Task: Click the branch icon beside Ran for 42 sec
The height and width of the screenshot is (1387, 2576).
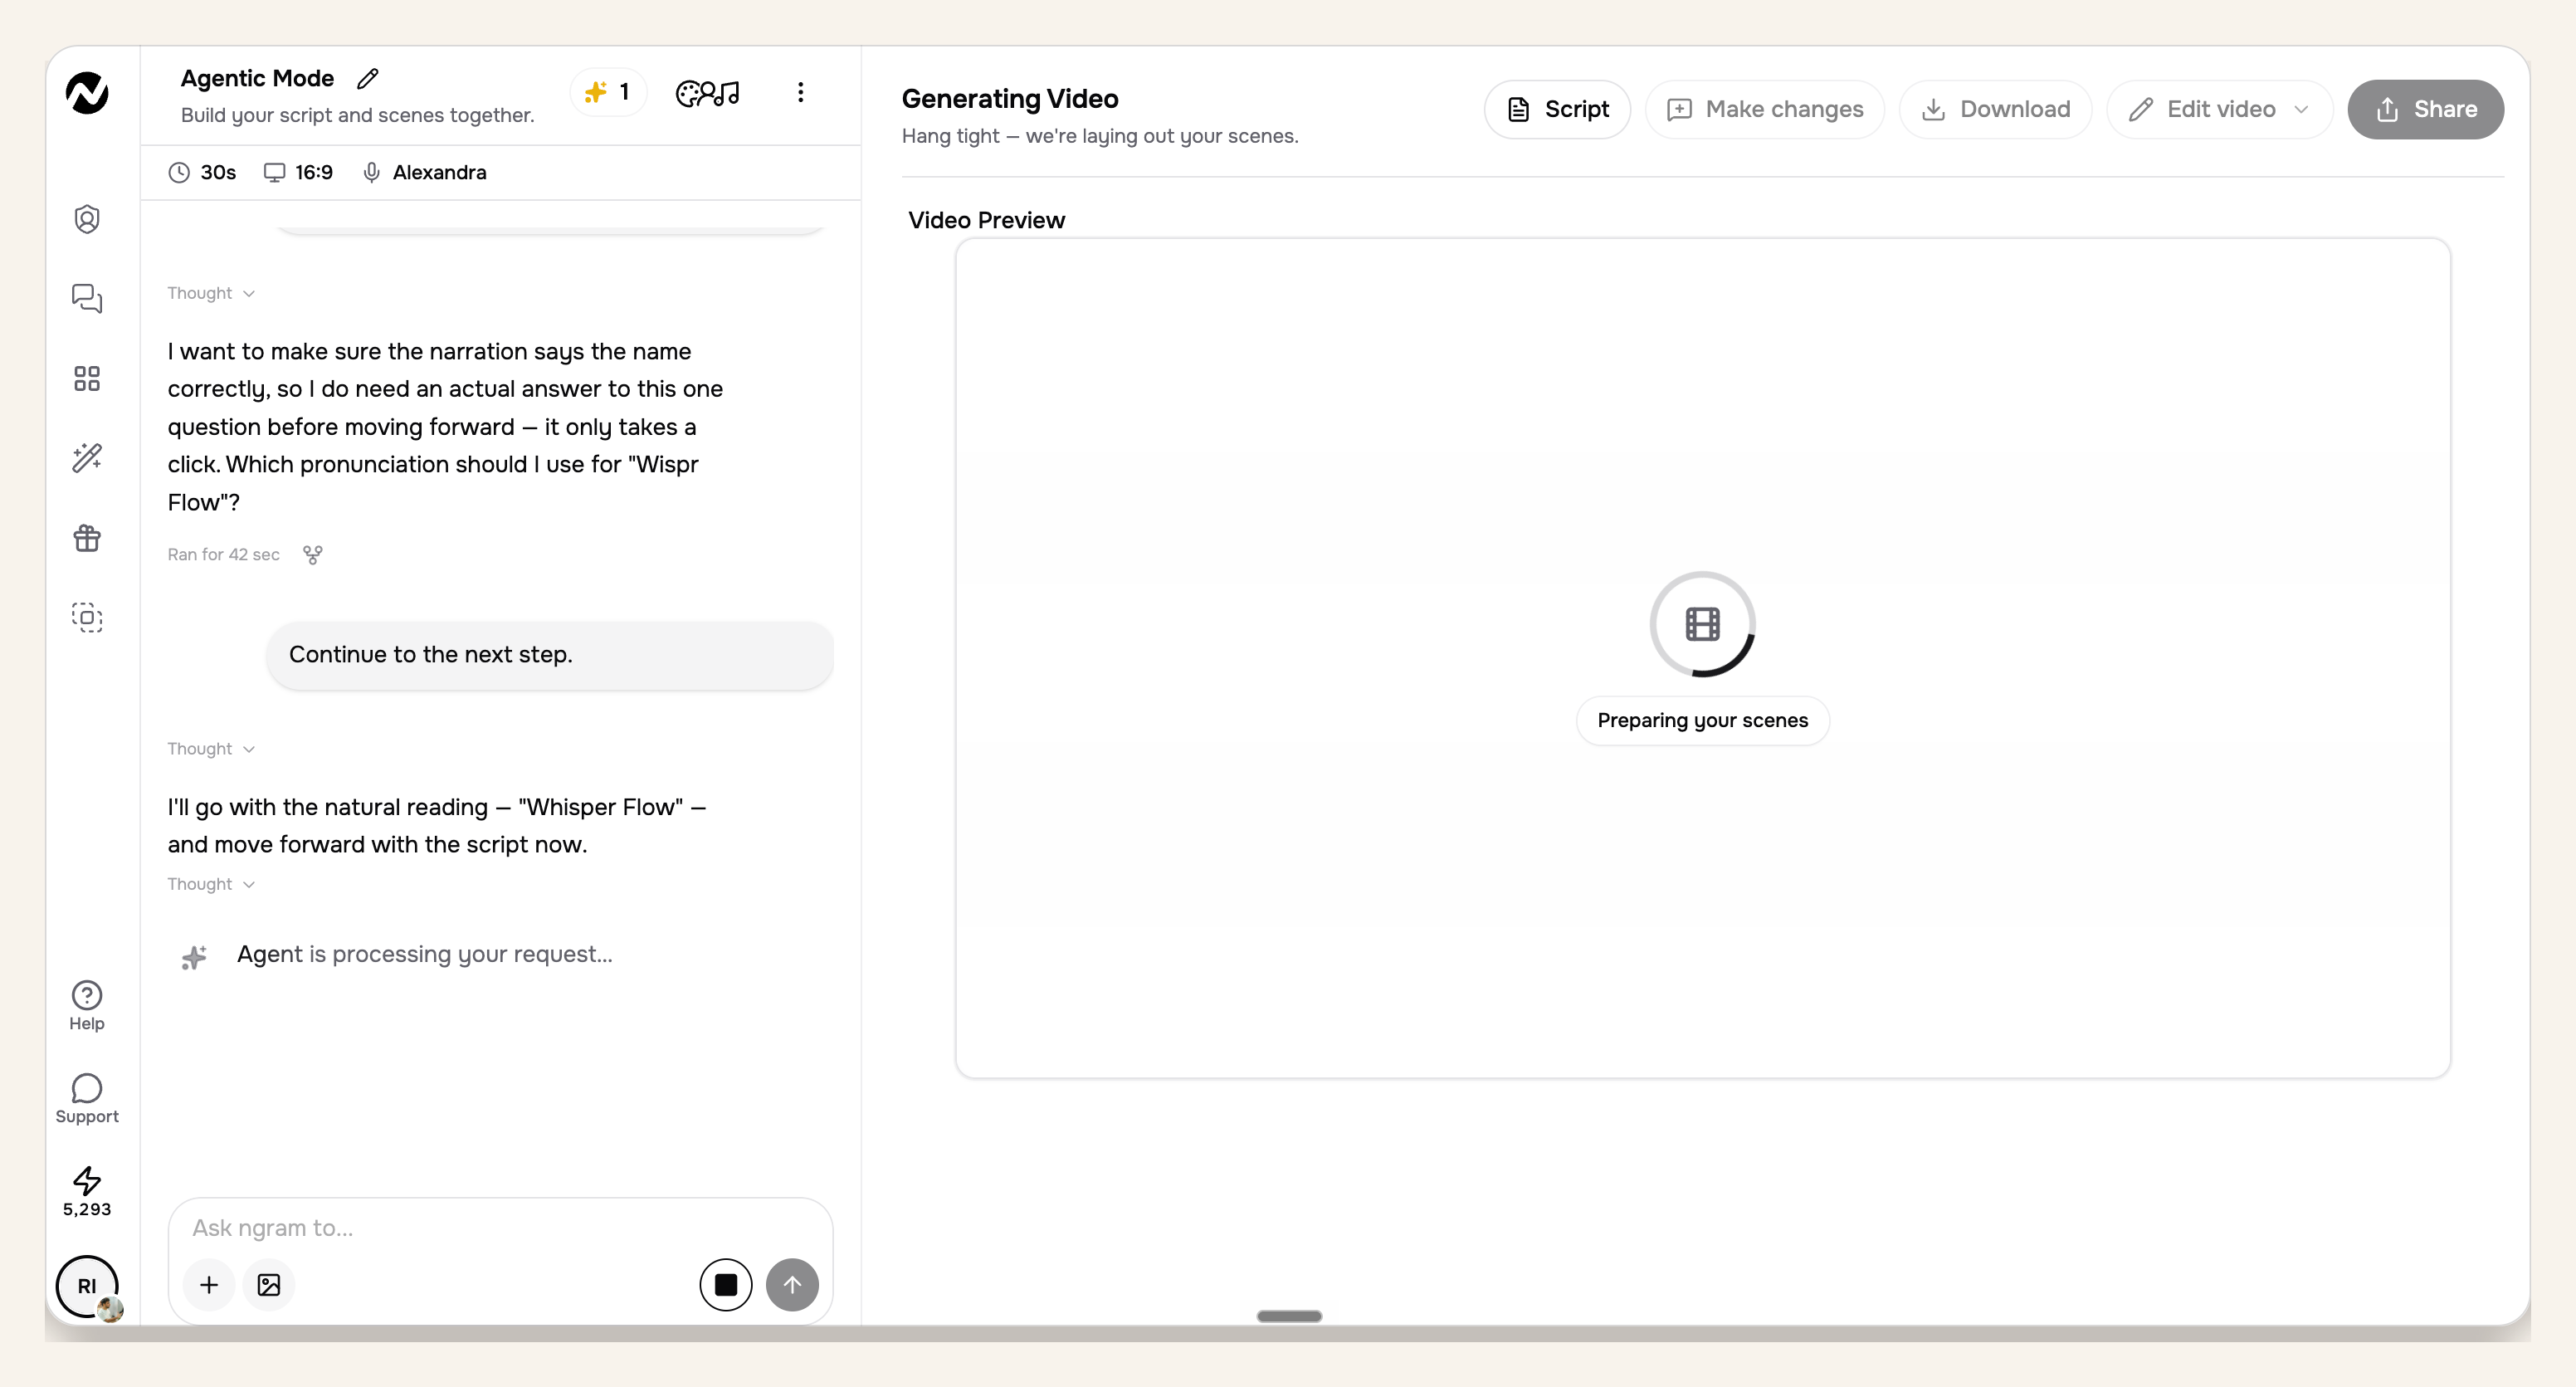Action: [313, 554]
